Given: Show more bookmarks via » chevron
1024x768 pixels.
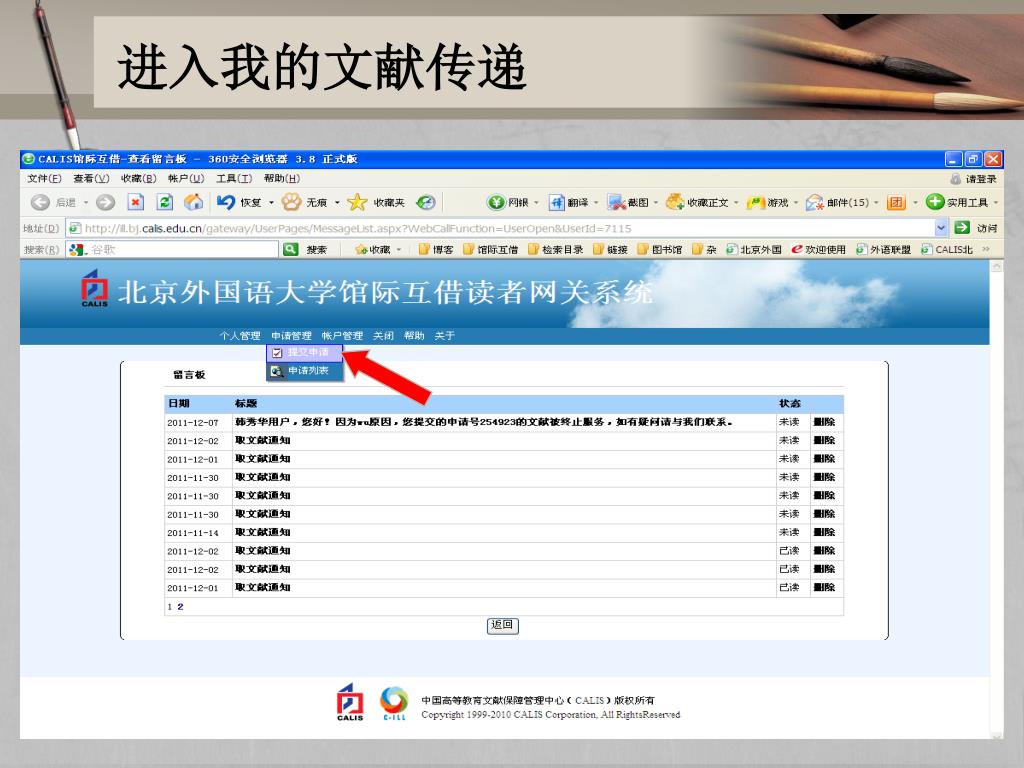Looking at the screenshot, I should coord(985,249).
